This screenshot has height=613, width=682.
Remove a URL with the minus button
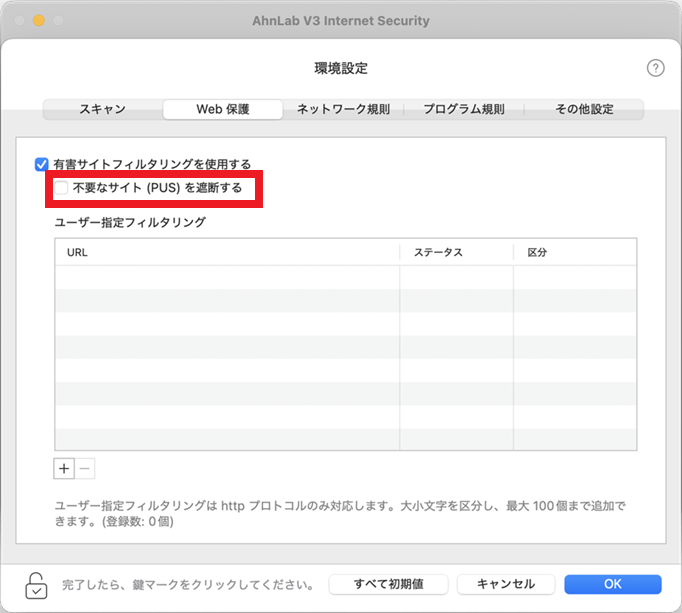pyautogui.click(x=85, y=469)
